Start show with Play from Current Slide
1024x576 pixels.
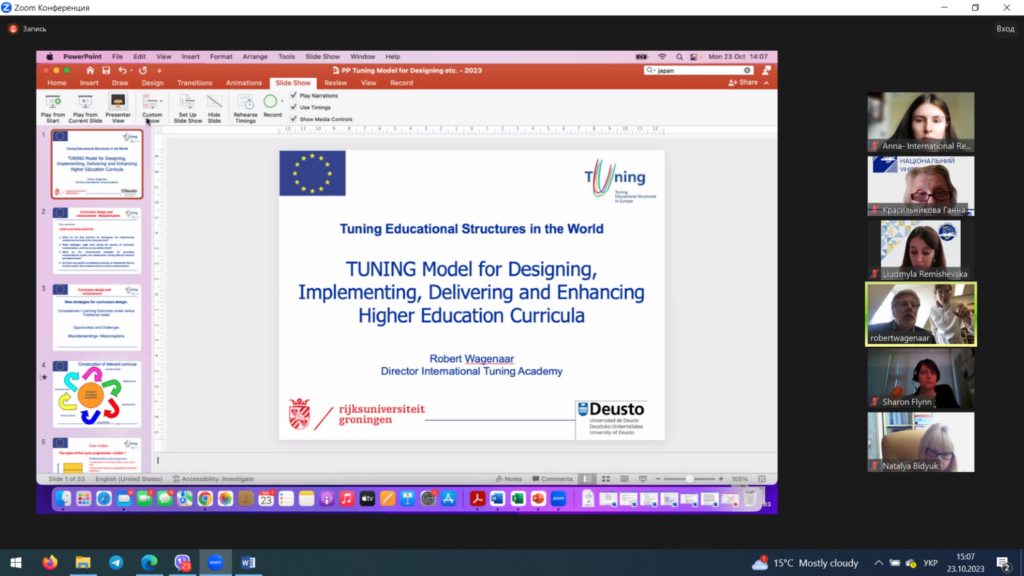(85, 101)
